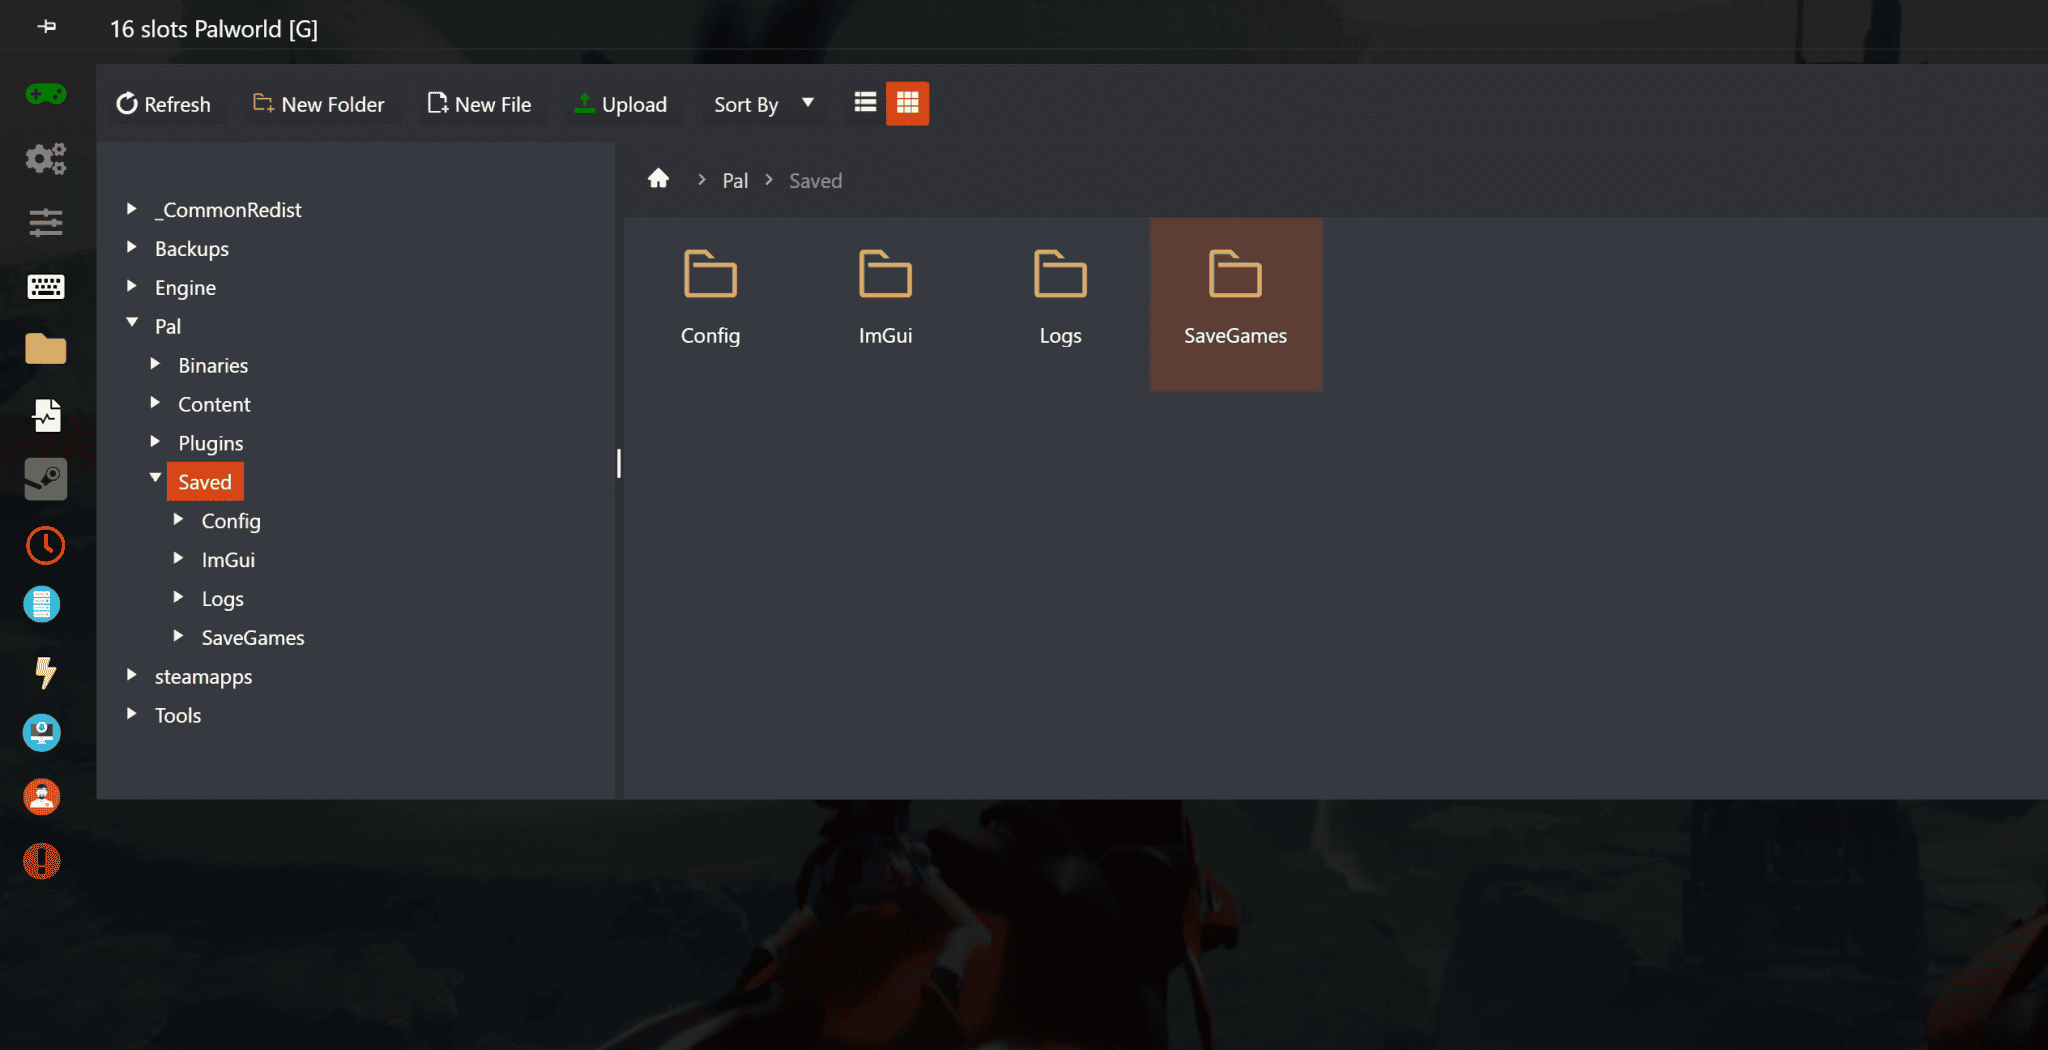
Task: Select Pal in the breadcrumb path
Action: pos(735,180)
